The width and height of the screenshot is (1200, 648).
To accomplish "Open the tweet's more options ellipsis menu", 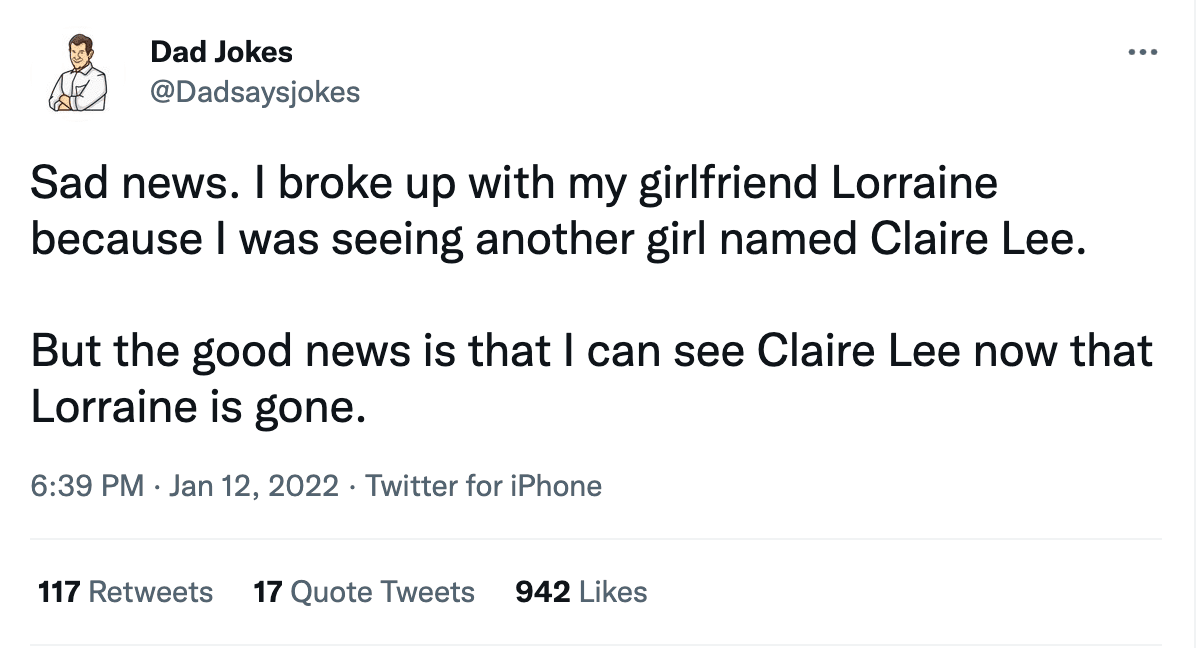I will 1142,51.
